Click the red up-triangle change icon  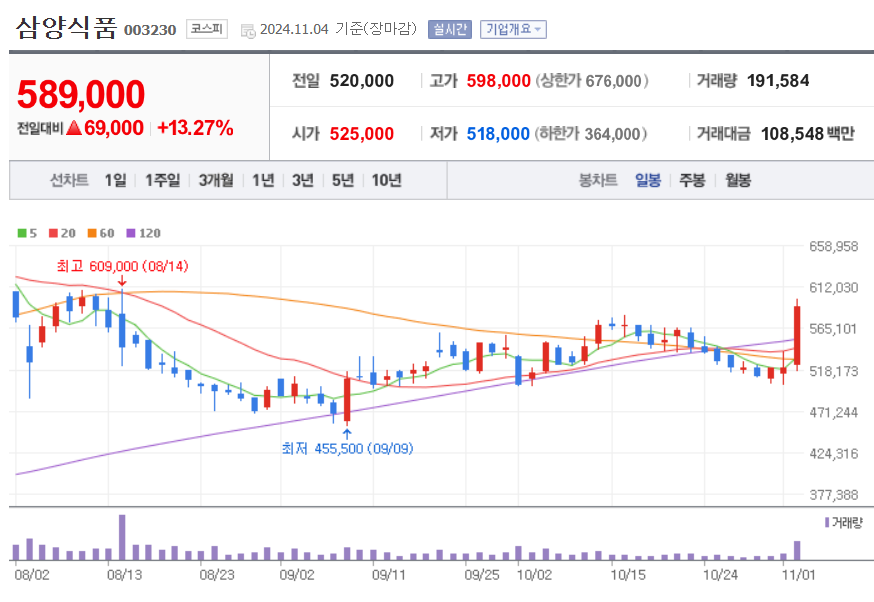pos(74,128)
